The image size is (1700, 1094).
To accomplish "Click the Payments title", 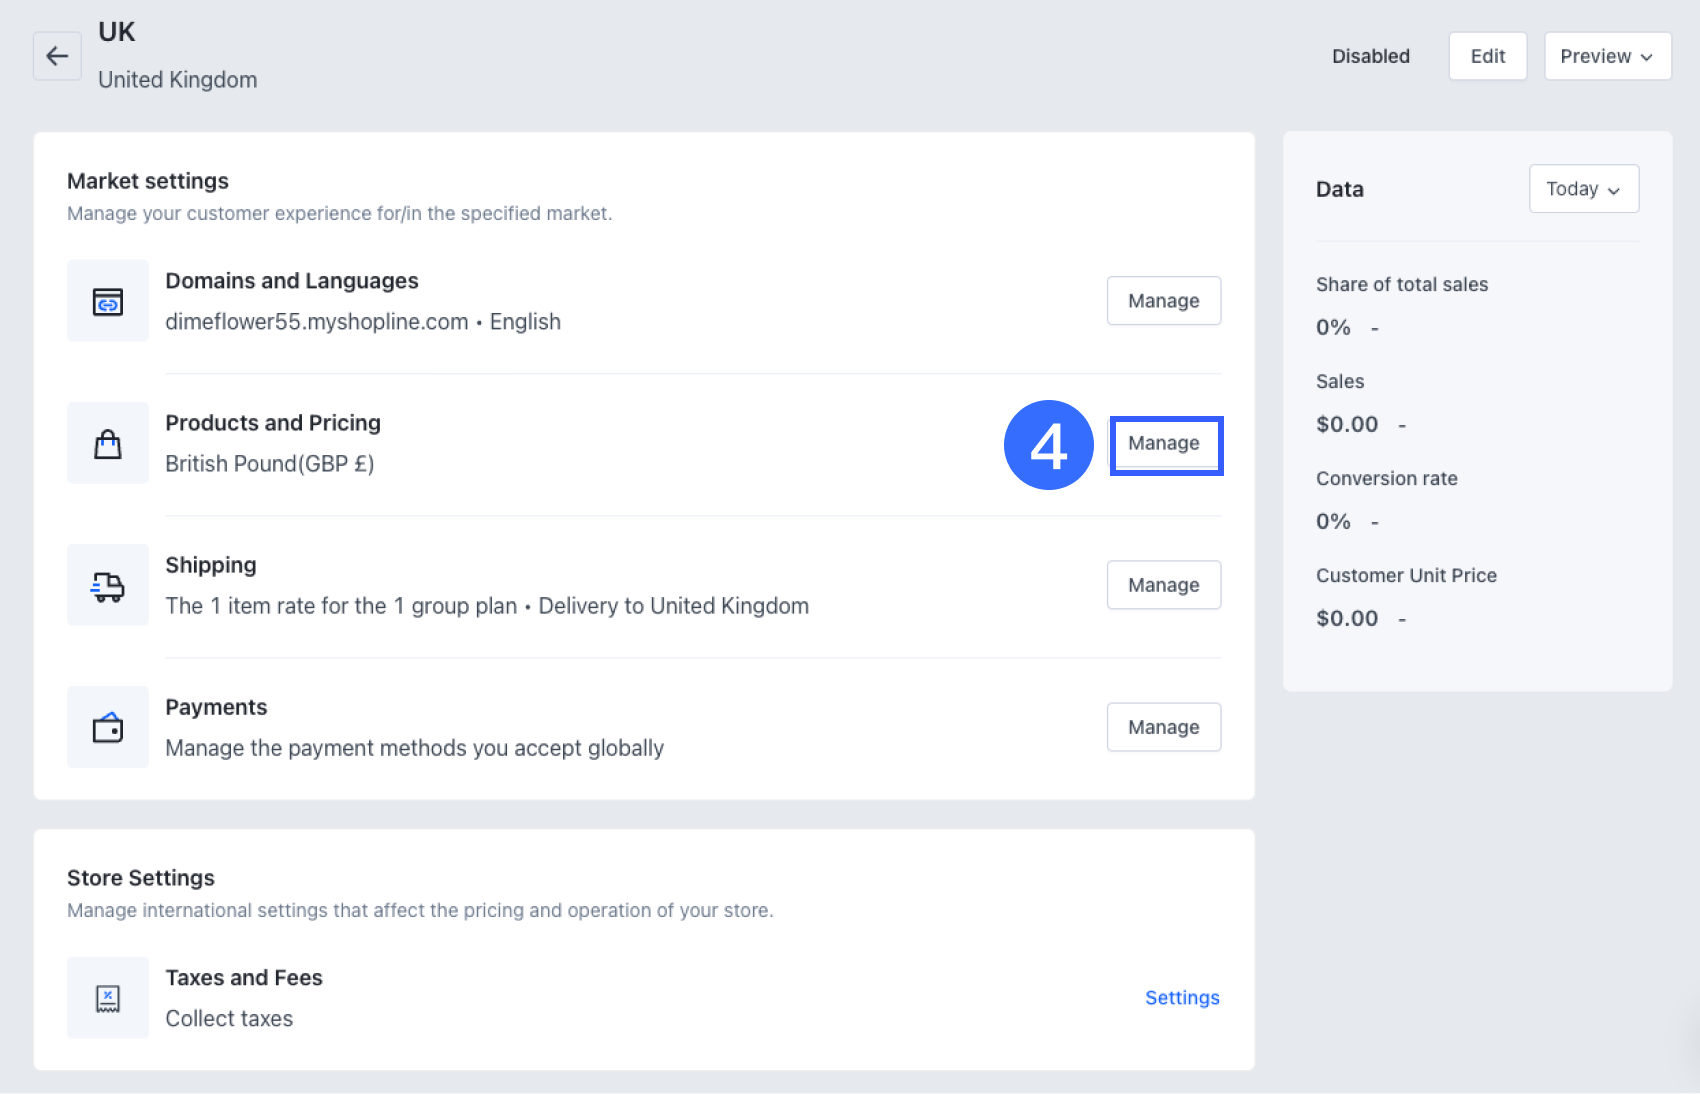I will point(216,707).
